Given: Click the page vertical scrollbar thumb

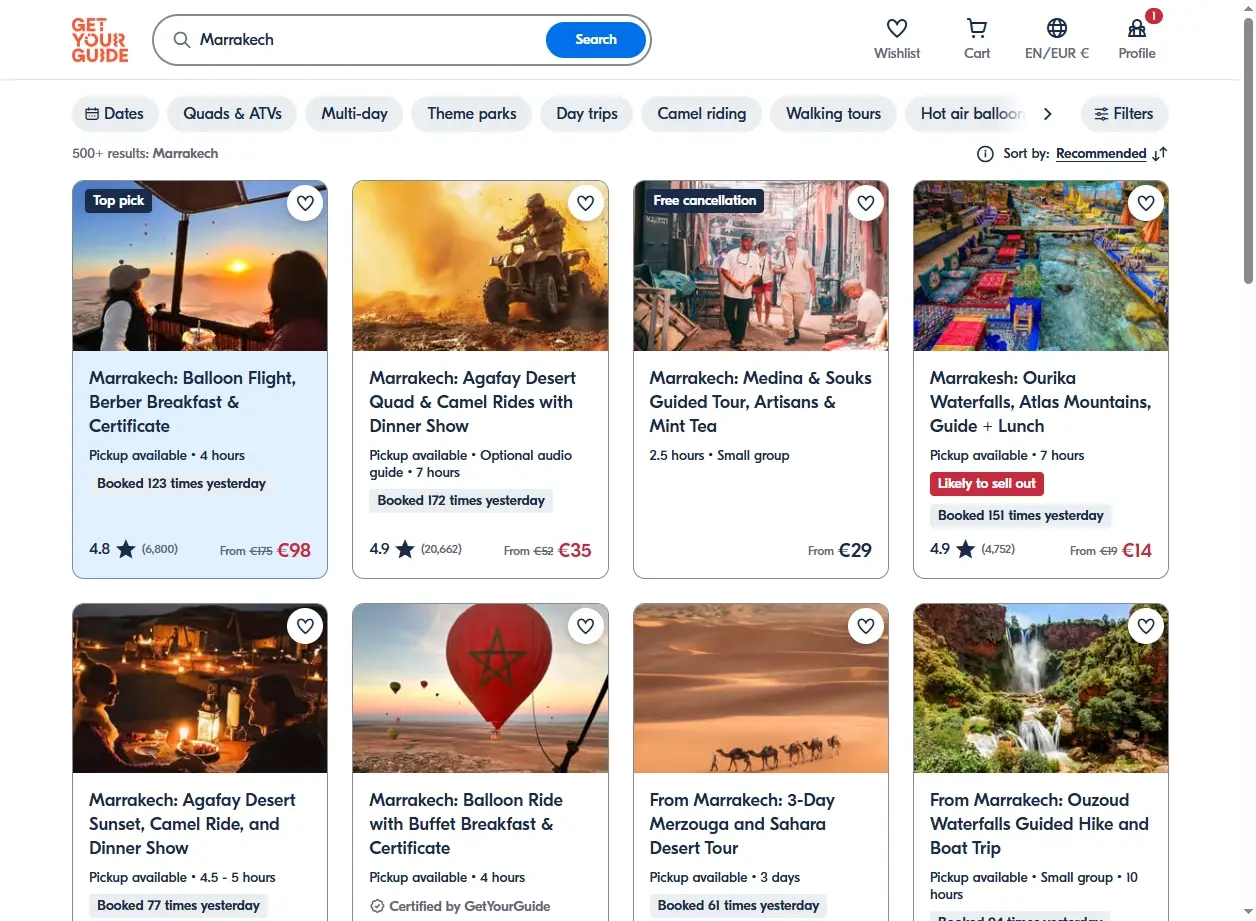Looking at the screenshot, I should click(x=1247, y=150).
